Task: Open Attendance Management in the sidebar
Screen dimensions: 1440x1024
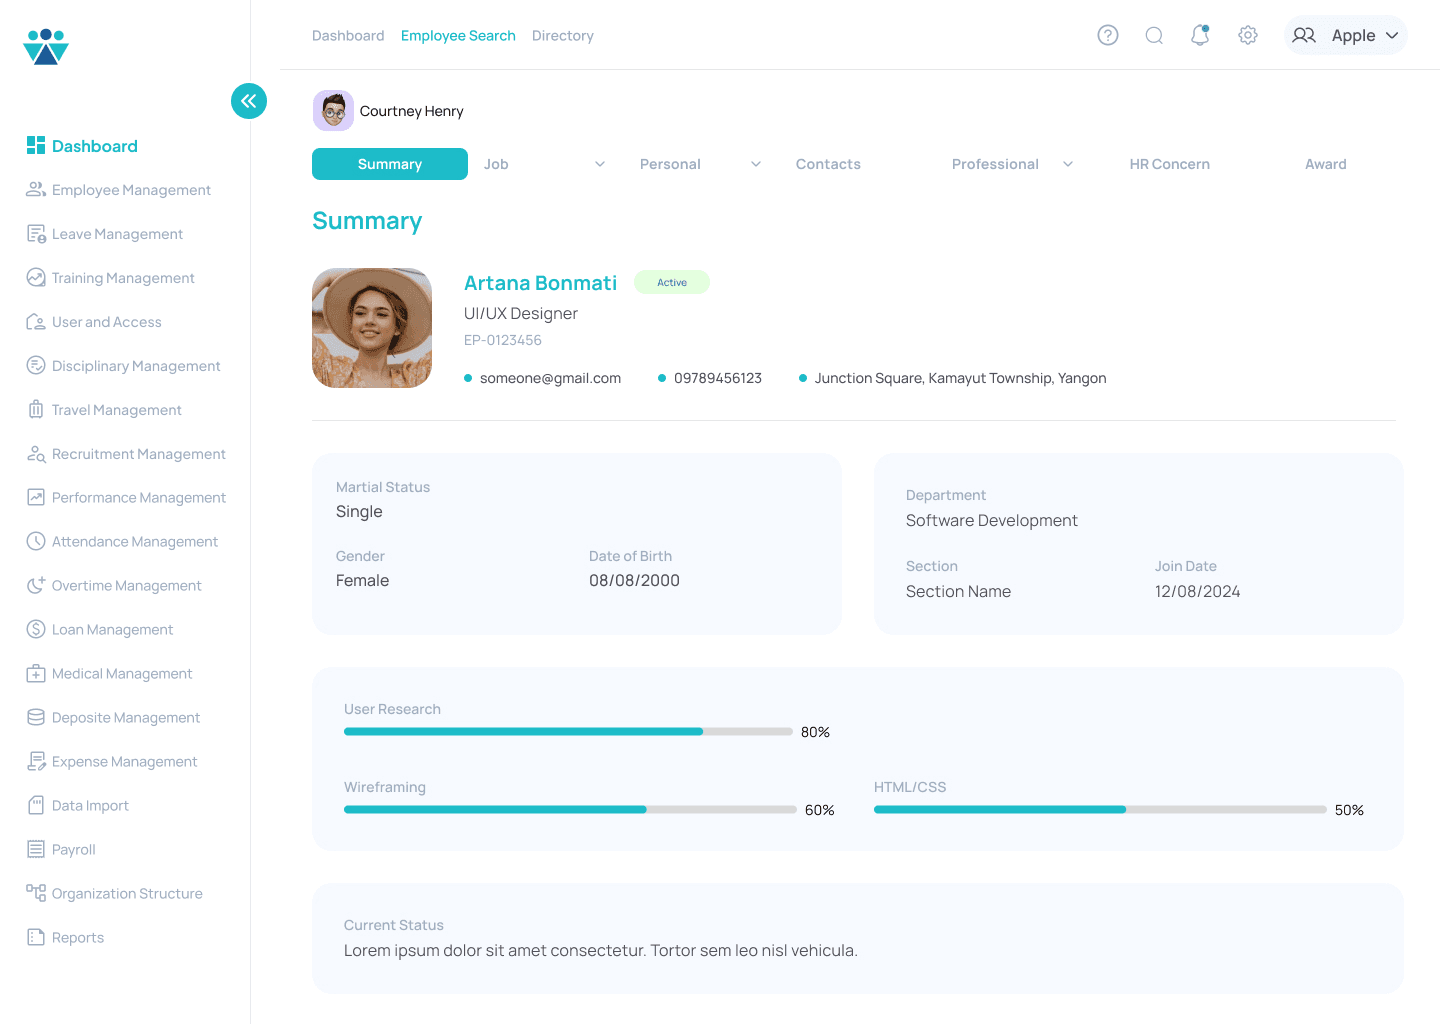Action: pyautogui.click(x=134, y=541)
